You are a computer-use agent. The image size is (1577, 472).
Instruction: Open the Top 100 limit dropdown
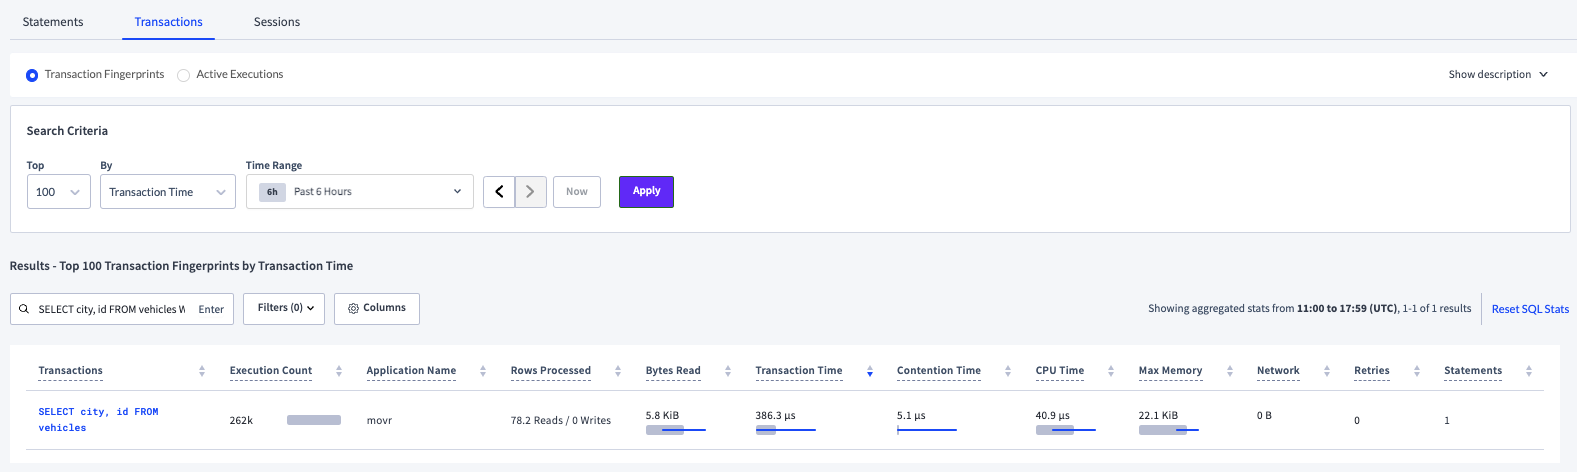(x=59, y=192)
